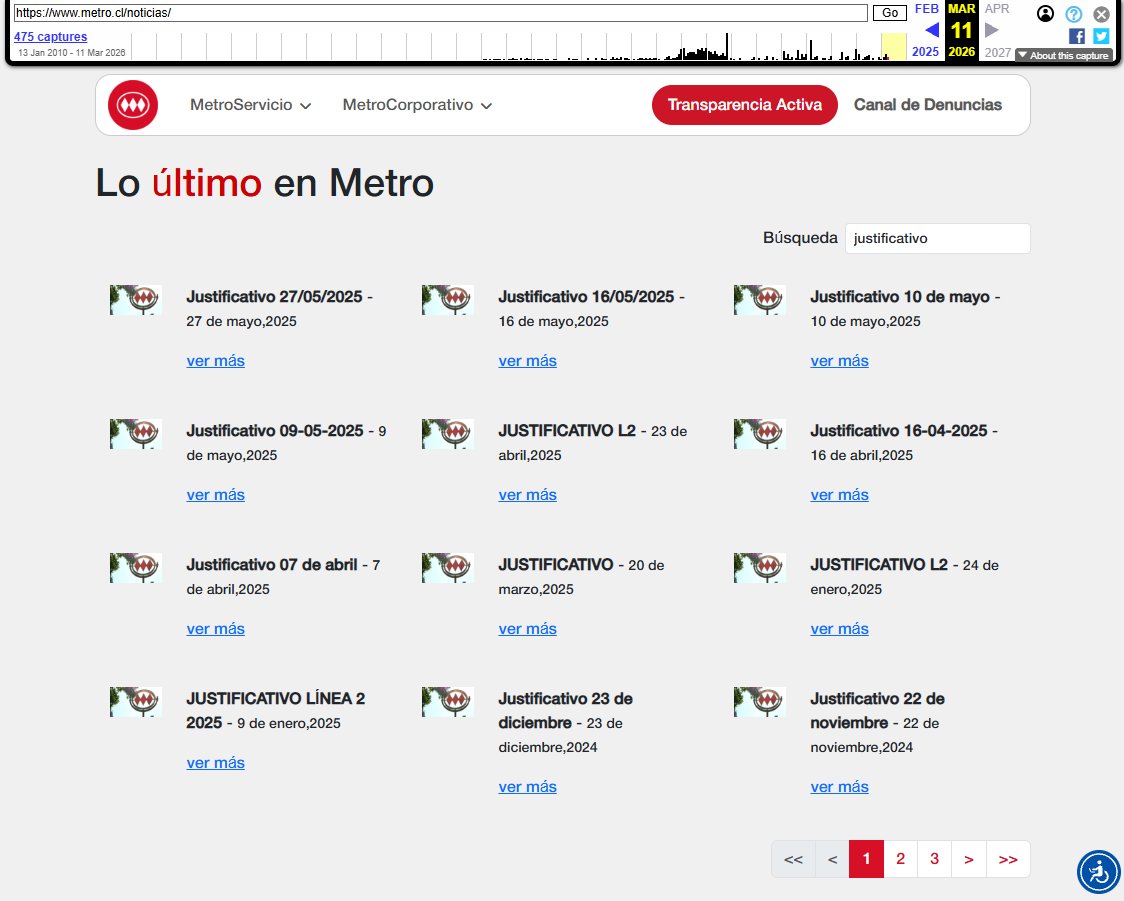Click next page single arrow
This screenshot has width=1124, height=901.
[x=968, y=859]
